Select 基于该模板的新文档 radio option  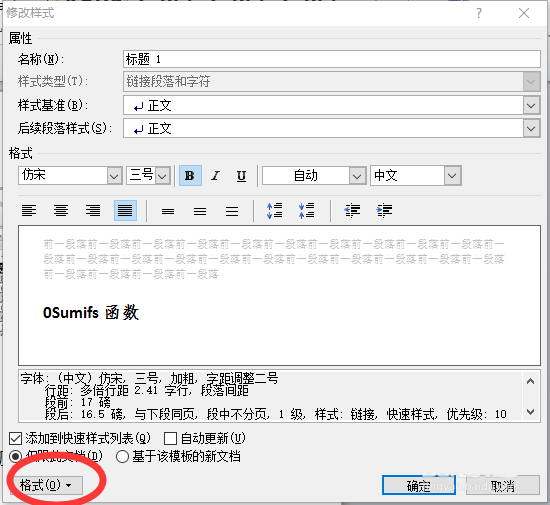pyautogui.click(x=122, y=457)
